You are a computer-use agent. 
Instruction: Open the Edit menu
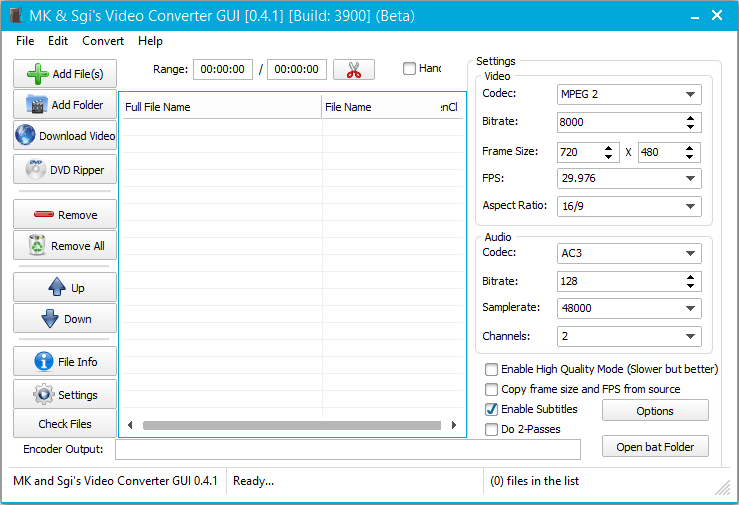tap(58, 41)
